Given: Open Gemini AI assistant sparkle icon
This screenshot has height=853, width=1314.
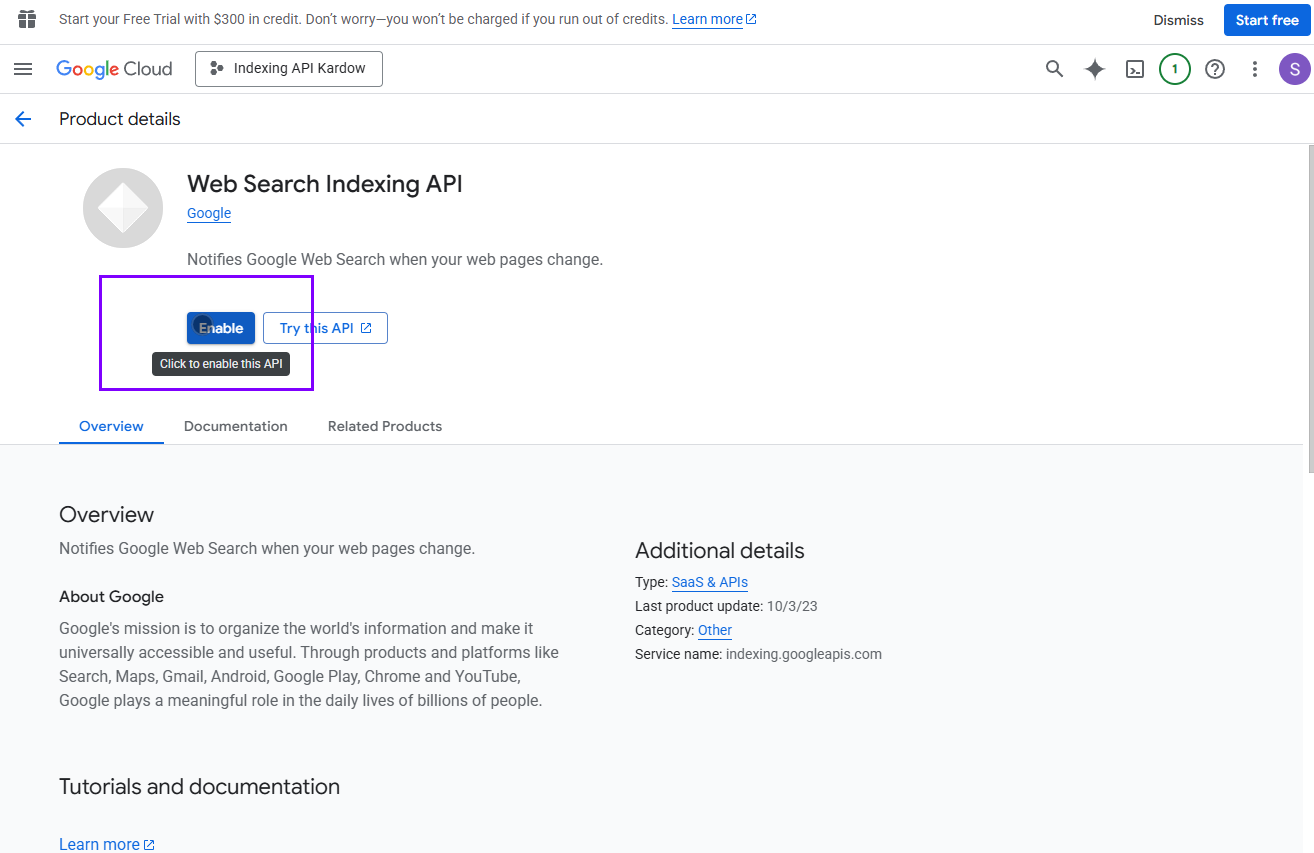Looking at the screenshot, I should [1095, 69].
